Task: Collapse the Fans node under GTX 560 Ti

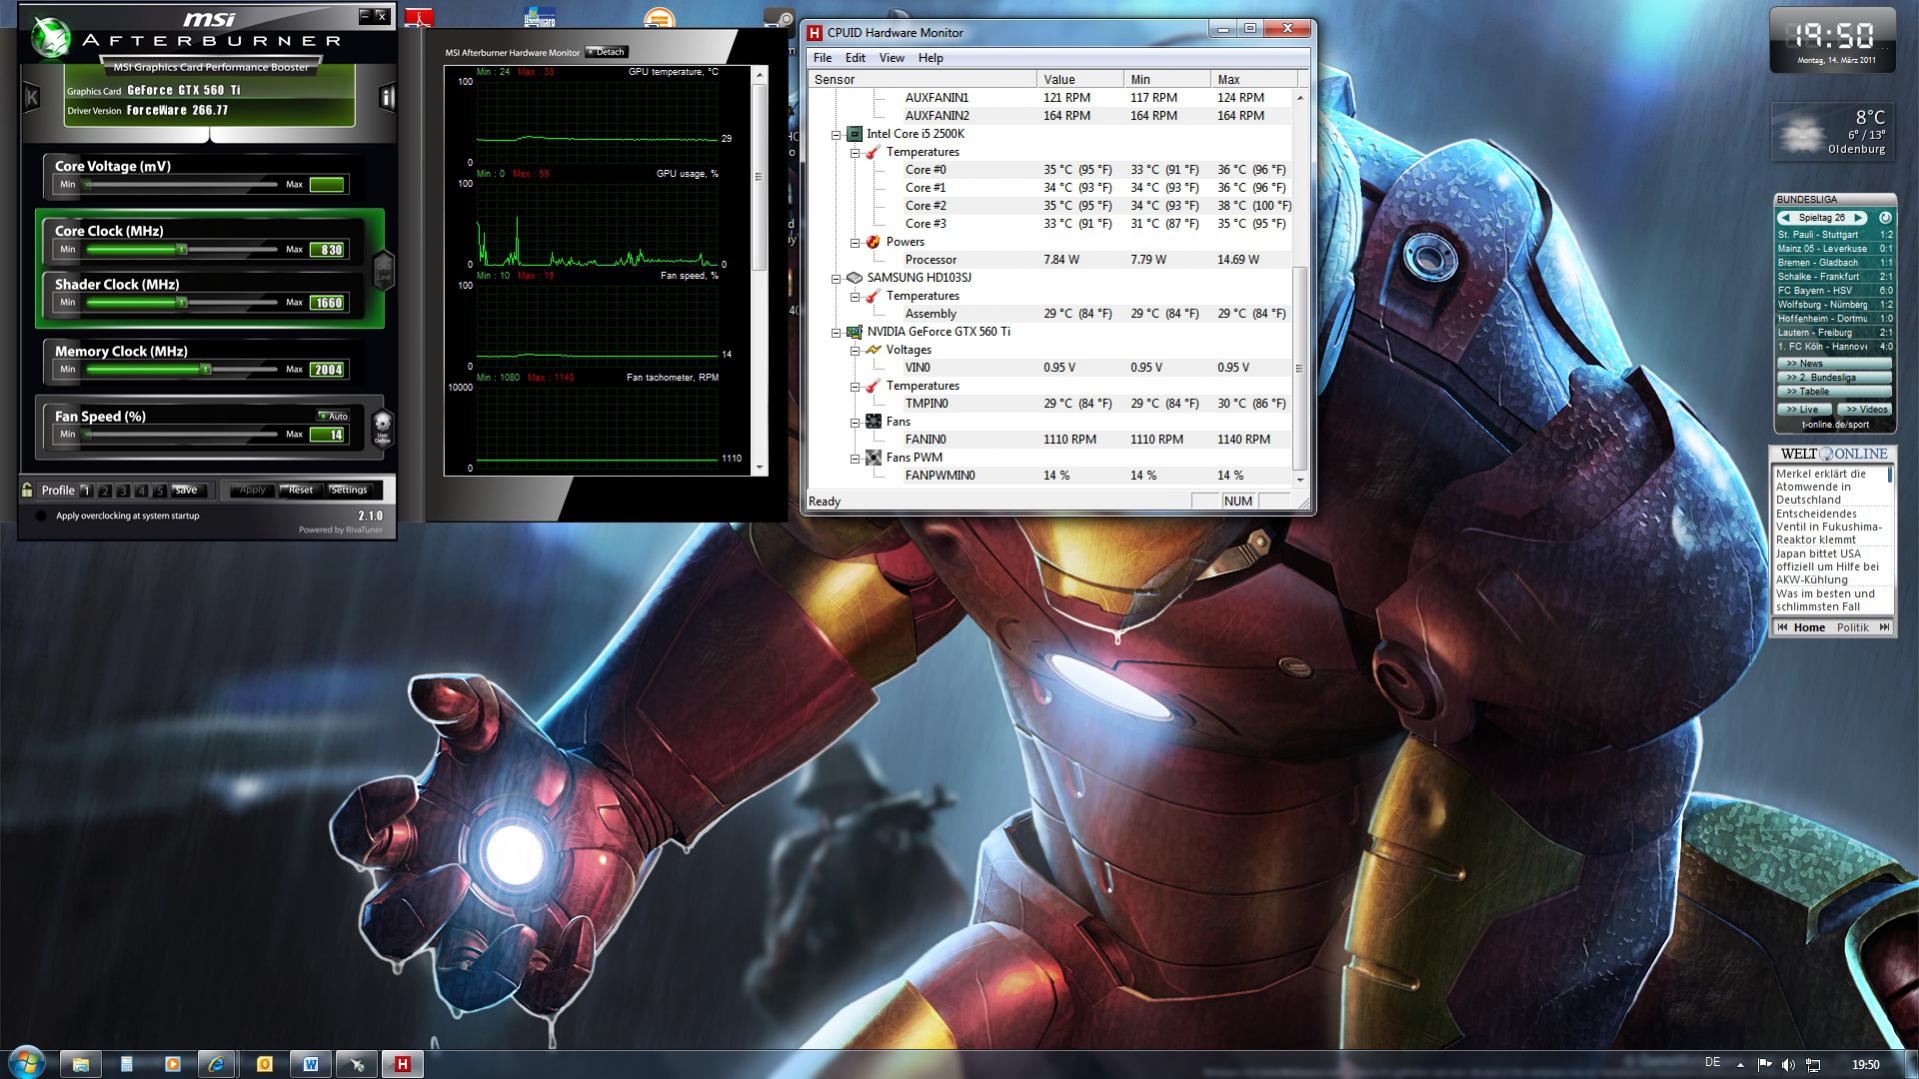Action: pos(855,422)
